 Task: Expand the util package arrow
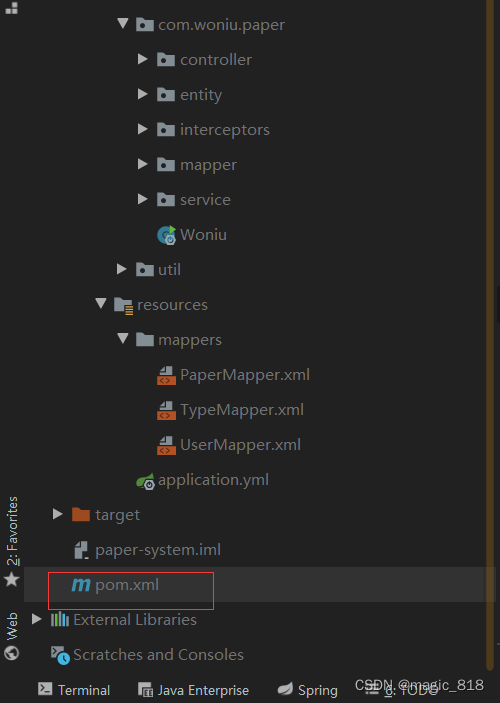tap(122, 269)
